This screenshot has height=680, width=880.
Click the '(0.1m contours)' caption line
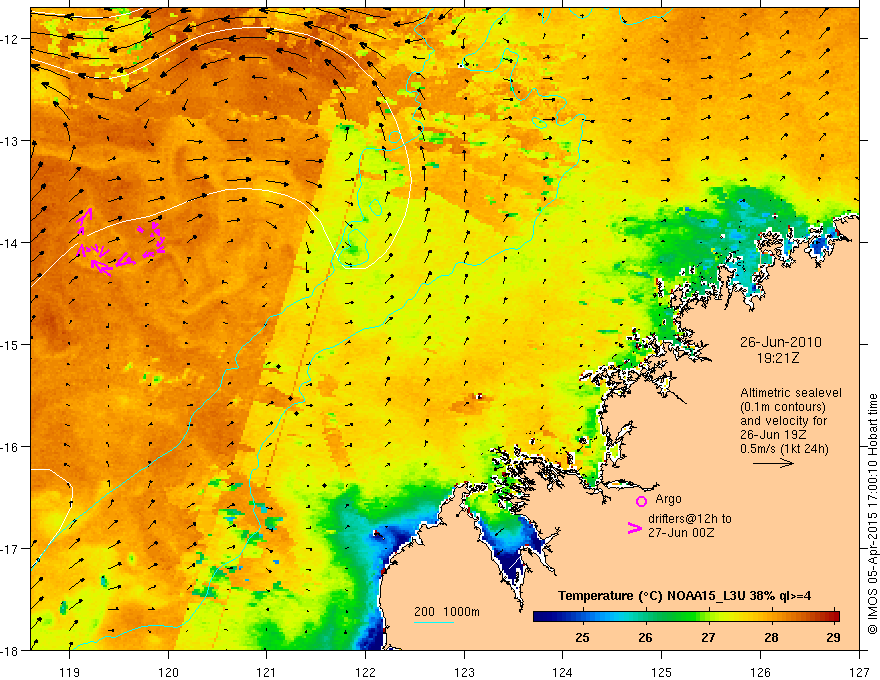tap(783, 407)
